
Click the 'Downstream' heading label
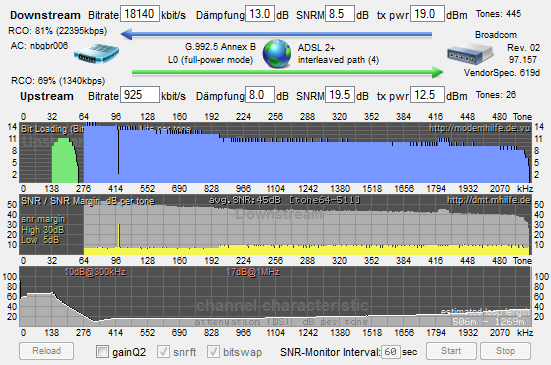click(x=45, y=15)
